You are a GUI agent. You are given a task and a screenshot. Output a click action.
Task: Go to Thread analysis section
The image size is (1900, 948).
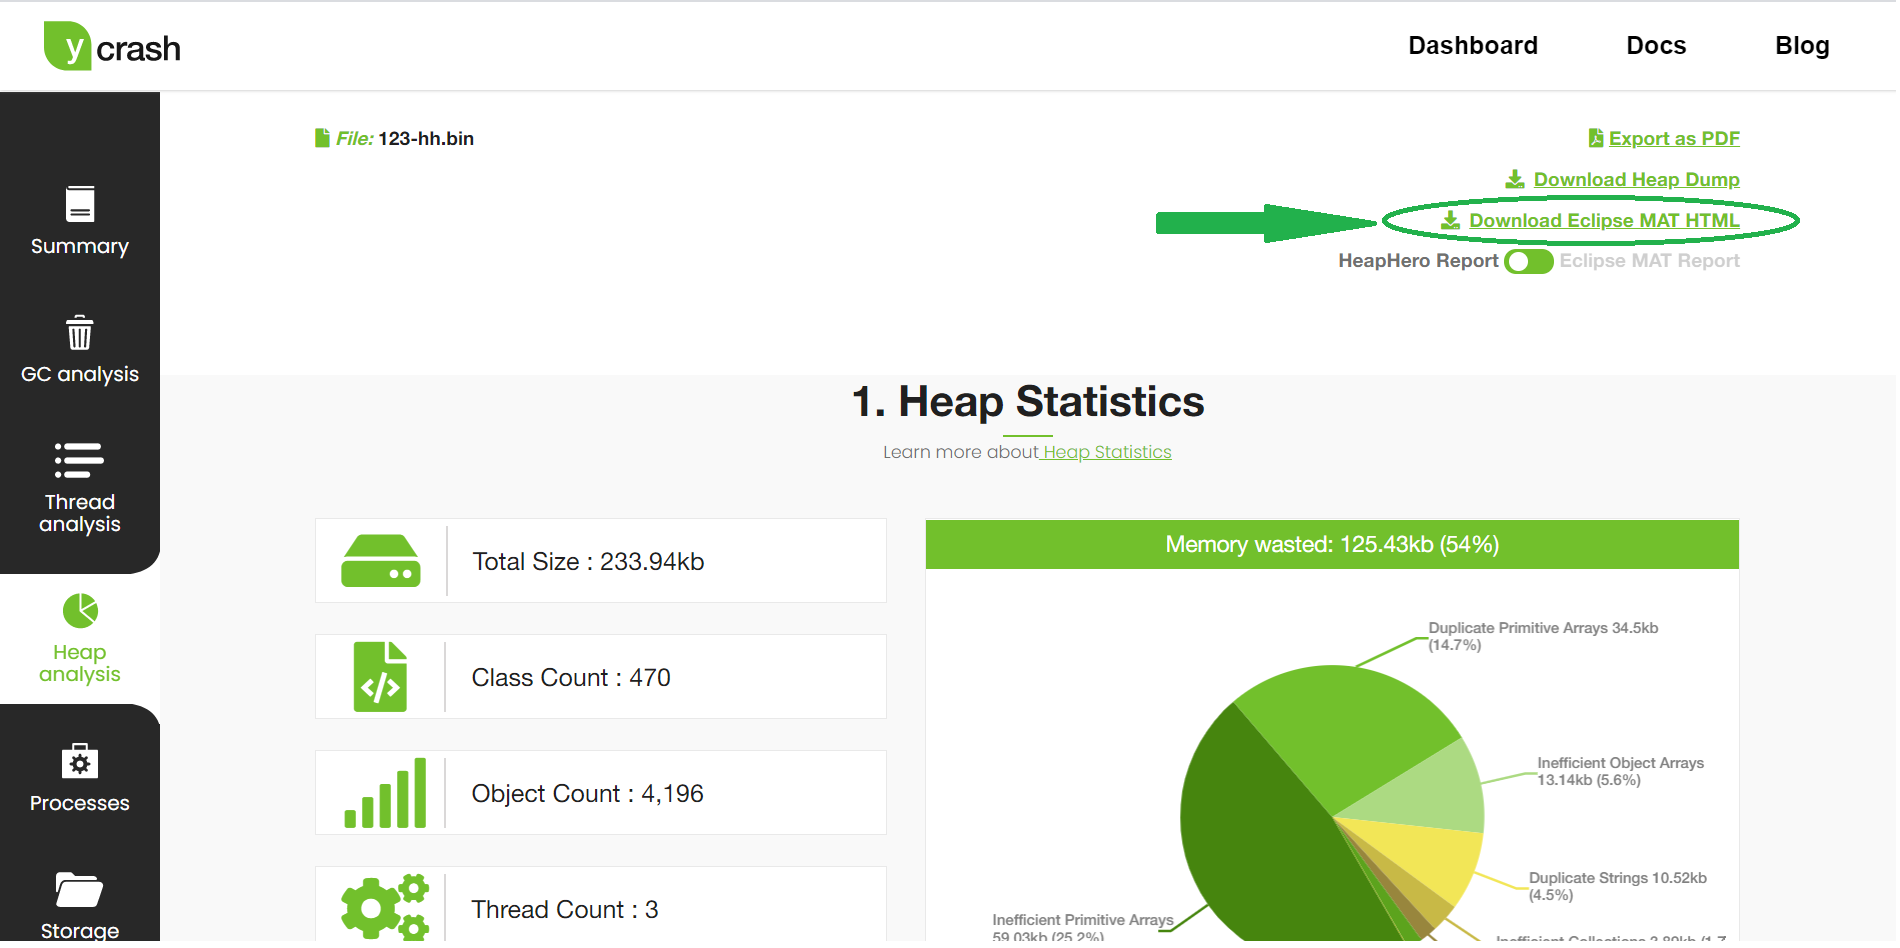click(80, 488)
